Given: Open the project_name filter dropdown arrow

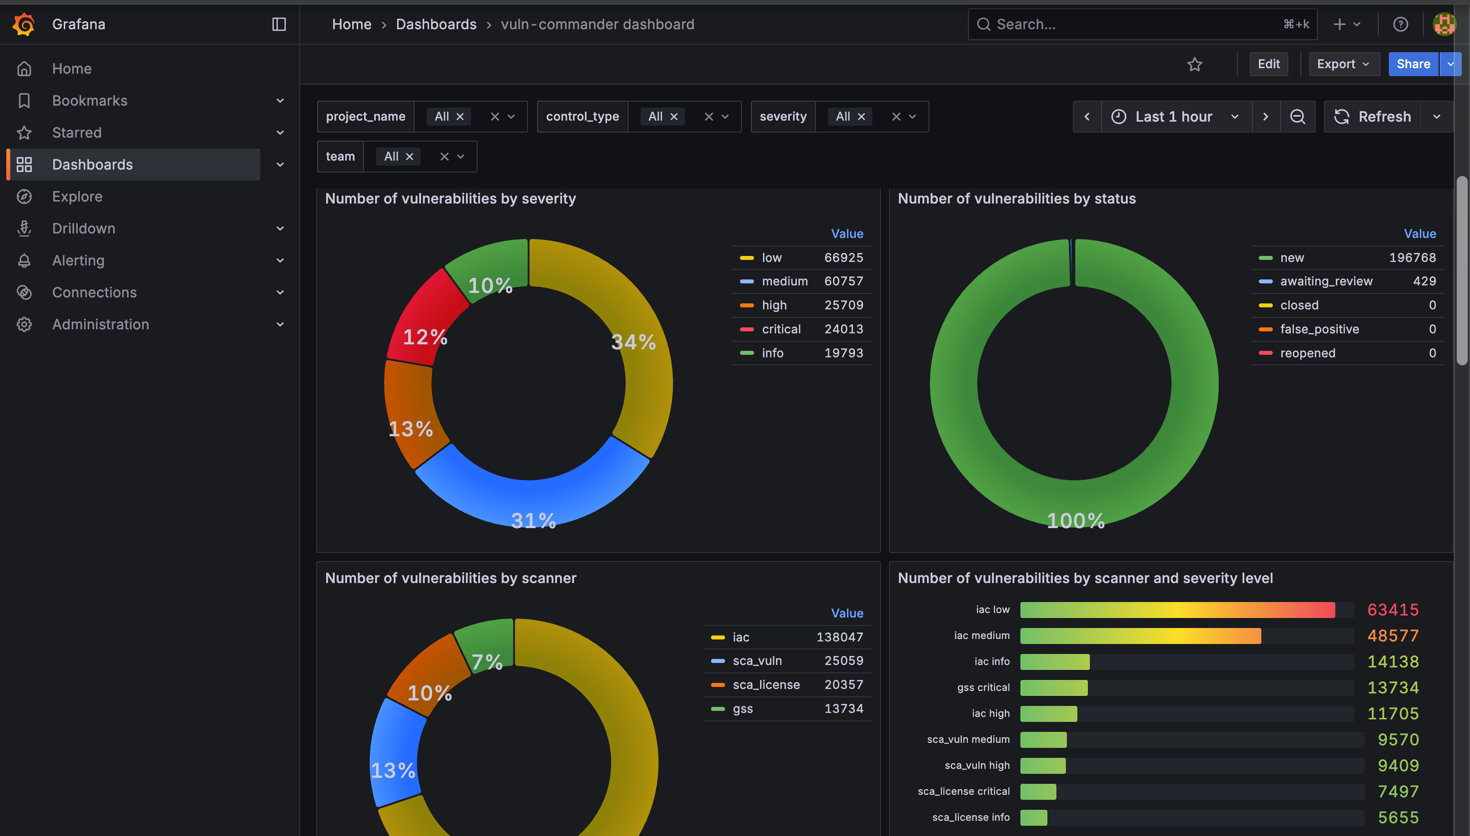Looking at the screenshot, I should [x=512, y=117].
